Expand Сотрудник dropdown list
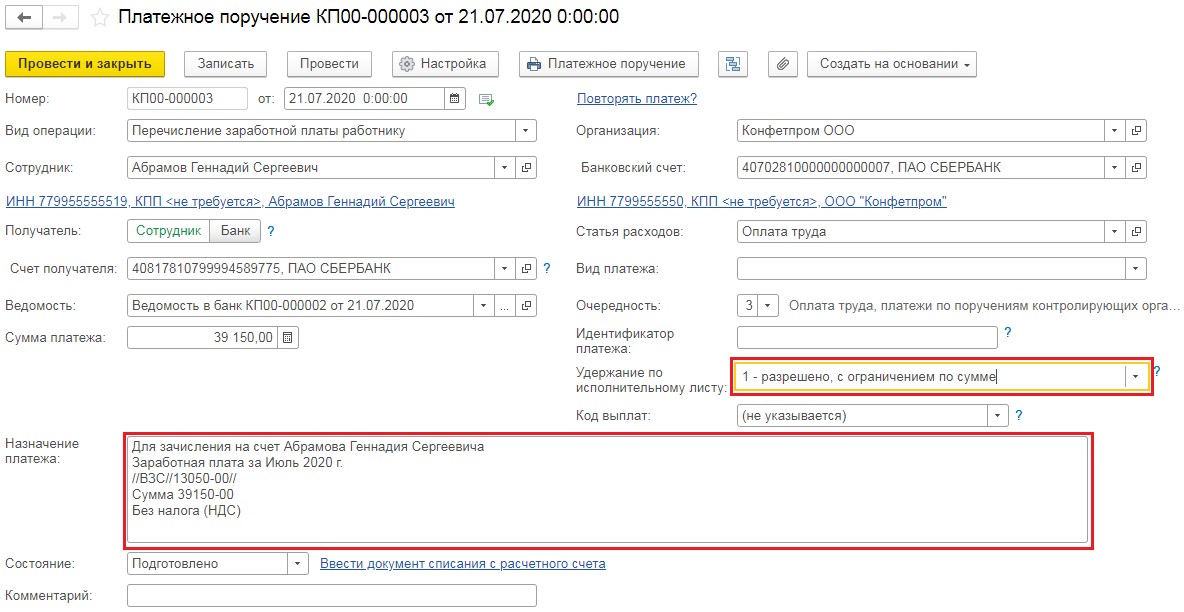 pos(505,168)
